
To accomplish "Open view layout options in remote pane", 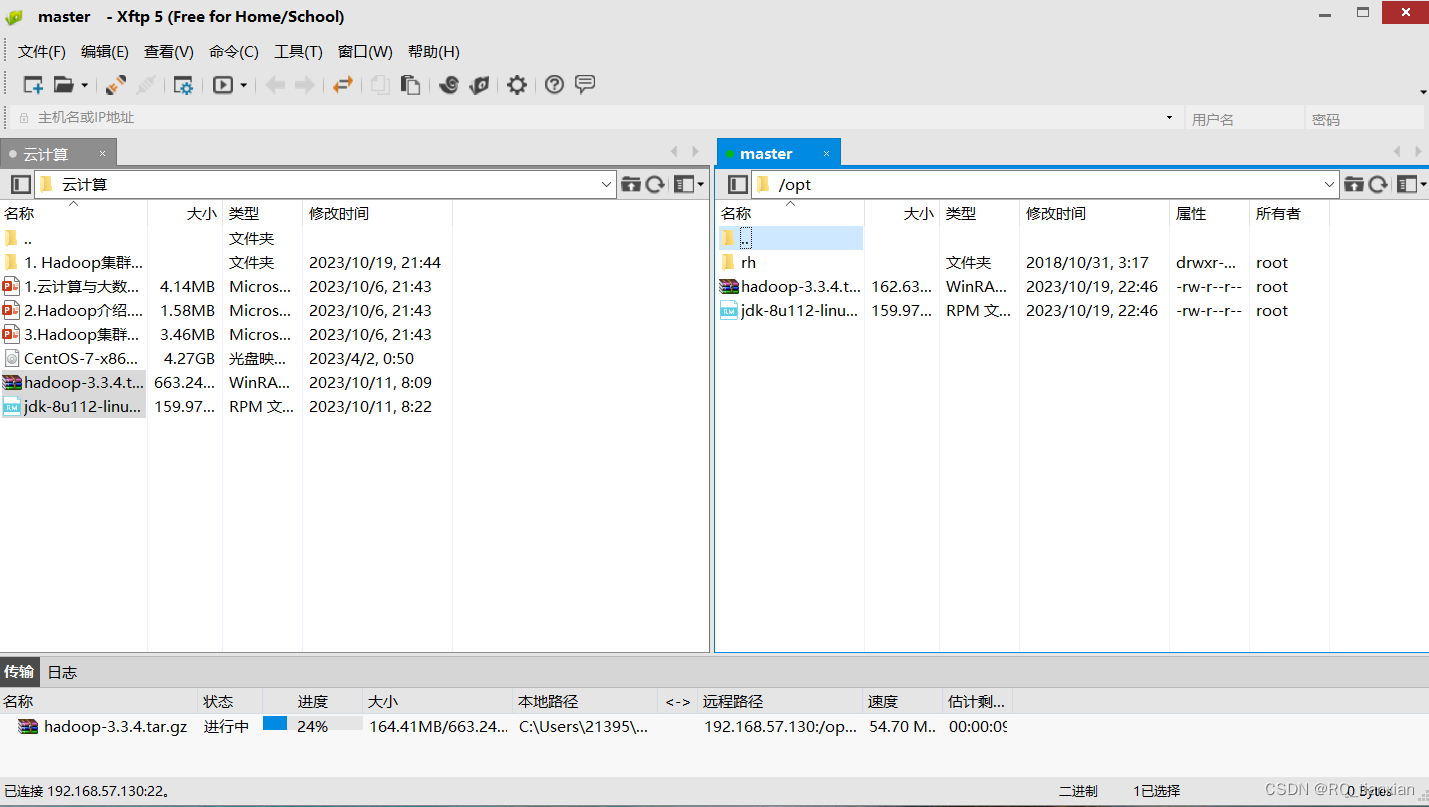I will point(1413,184).
